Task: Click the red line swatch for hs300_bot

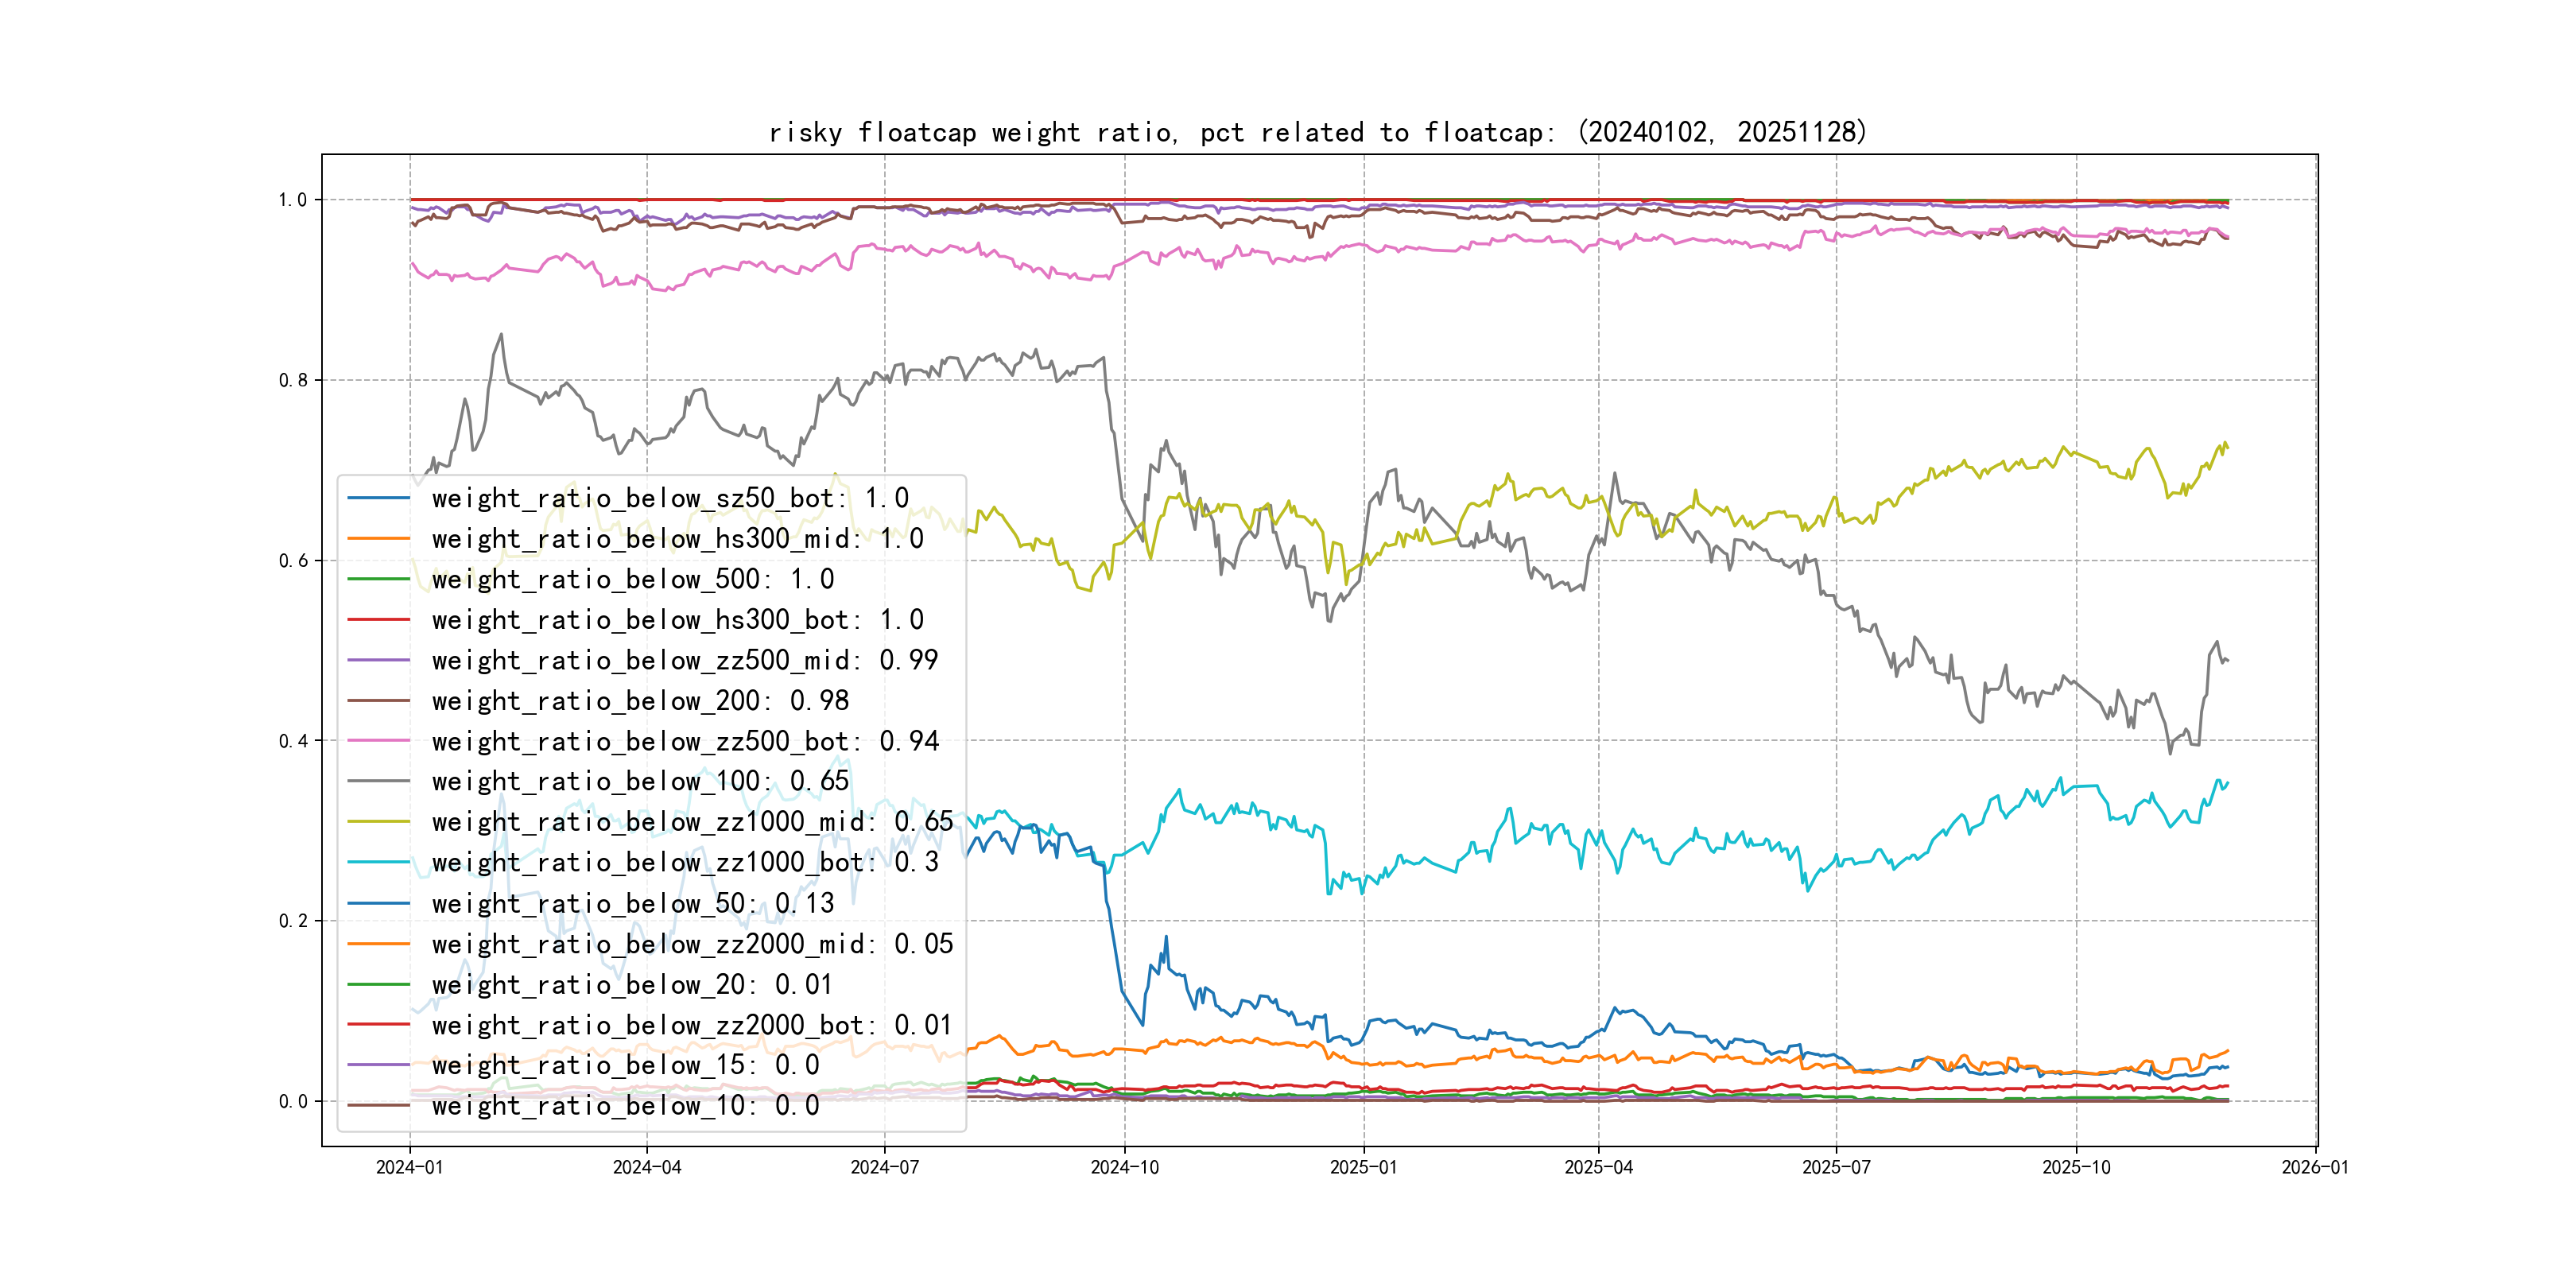Action: click(378, 620)
